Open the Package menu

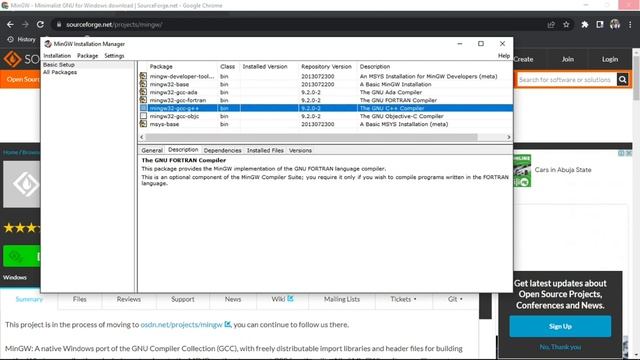pos(87,56)
